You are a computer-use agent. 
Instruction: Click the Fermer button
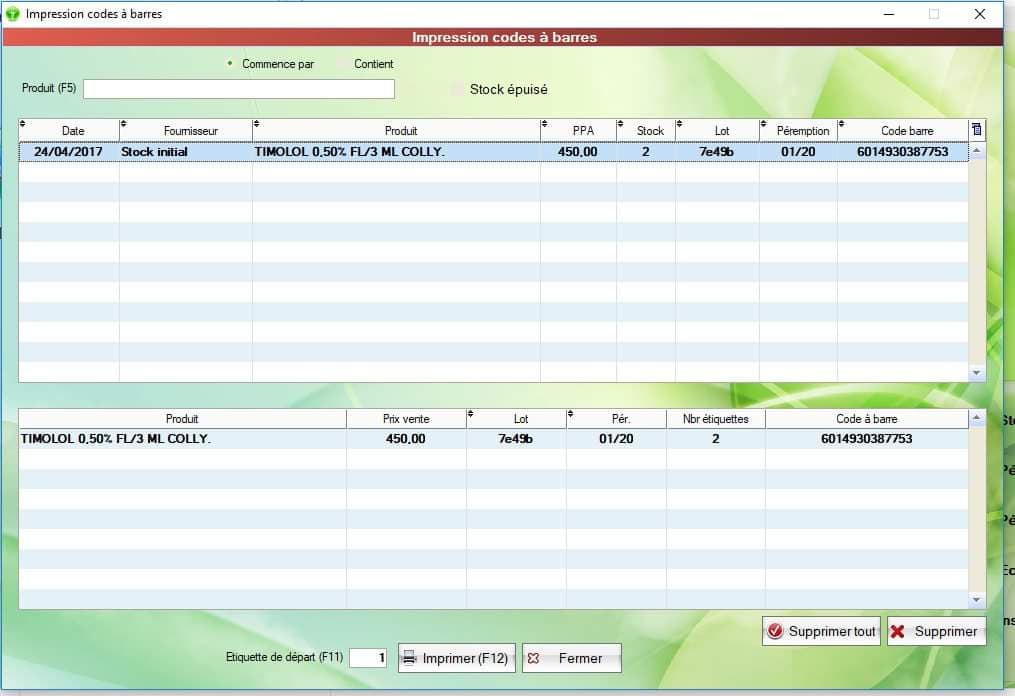572,658
